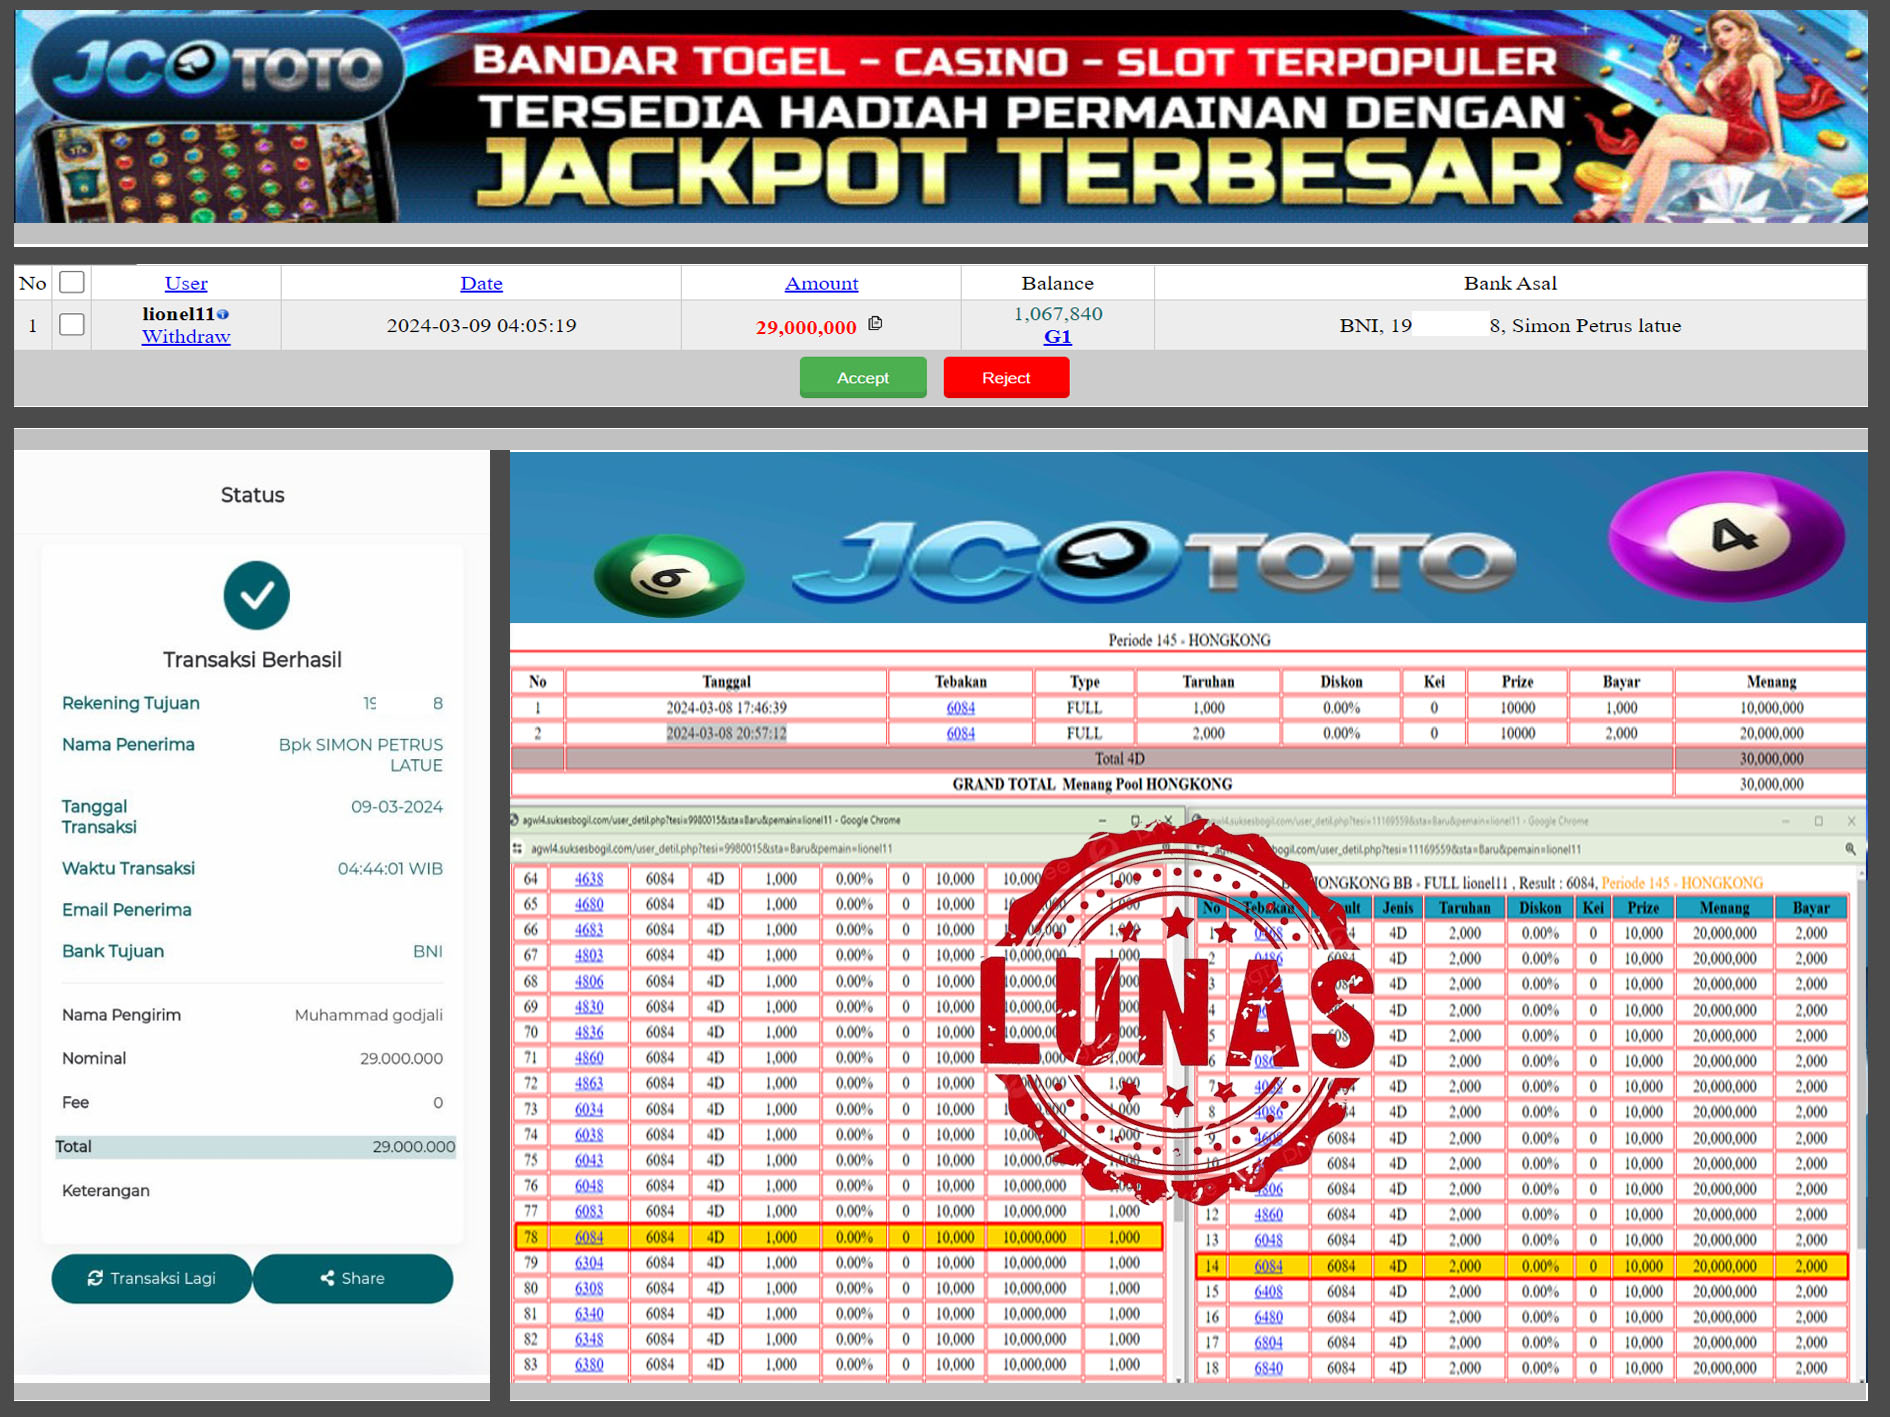Open the 6034 link in row 73

[x=589, y=1109]
